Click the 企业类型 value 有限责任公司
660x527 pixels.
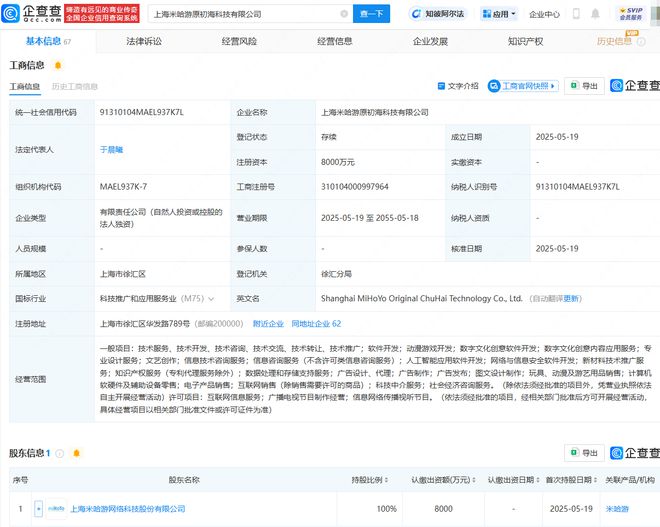point(161,218)
